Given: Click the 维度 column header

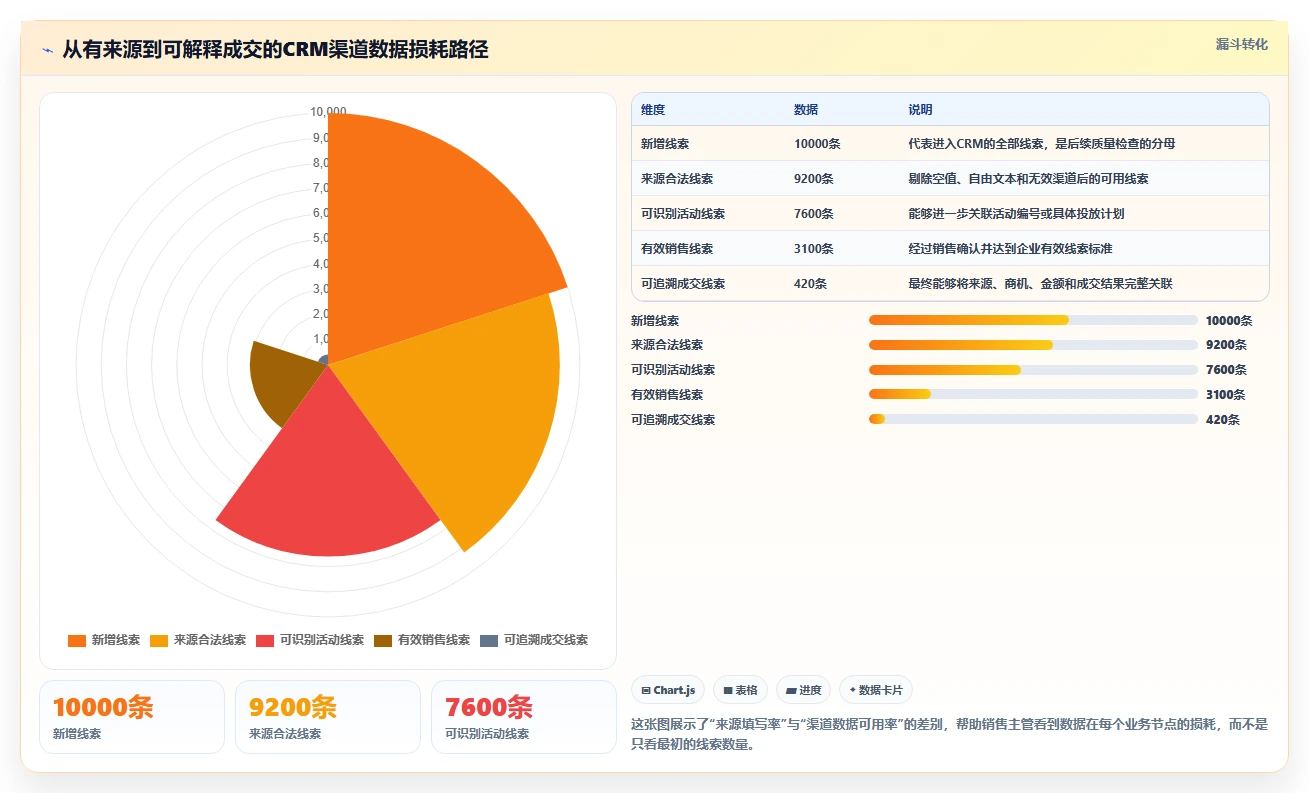Looking at the screenshot, I should pos(653,110).
